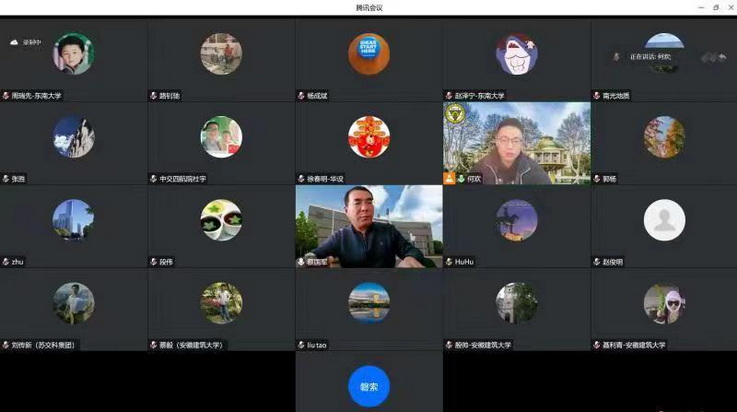Viewport: 737px width, 412px height.
Task: Click the microphone icon beside 蔡国军
Action: click(301, 262)
